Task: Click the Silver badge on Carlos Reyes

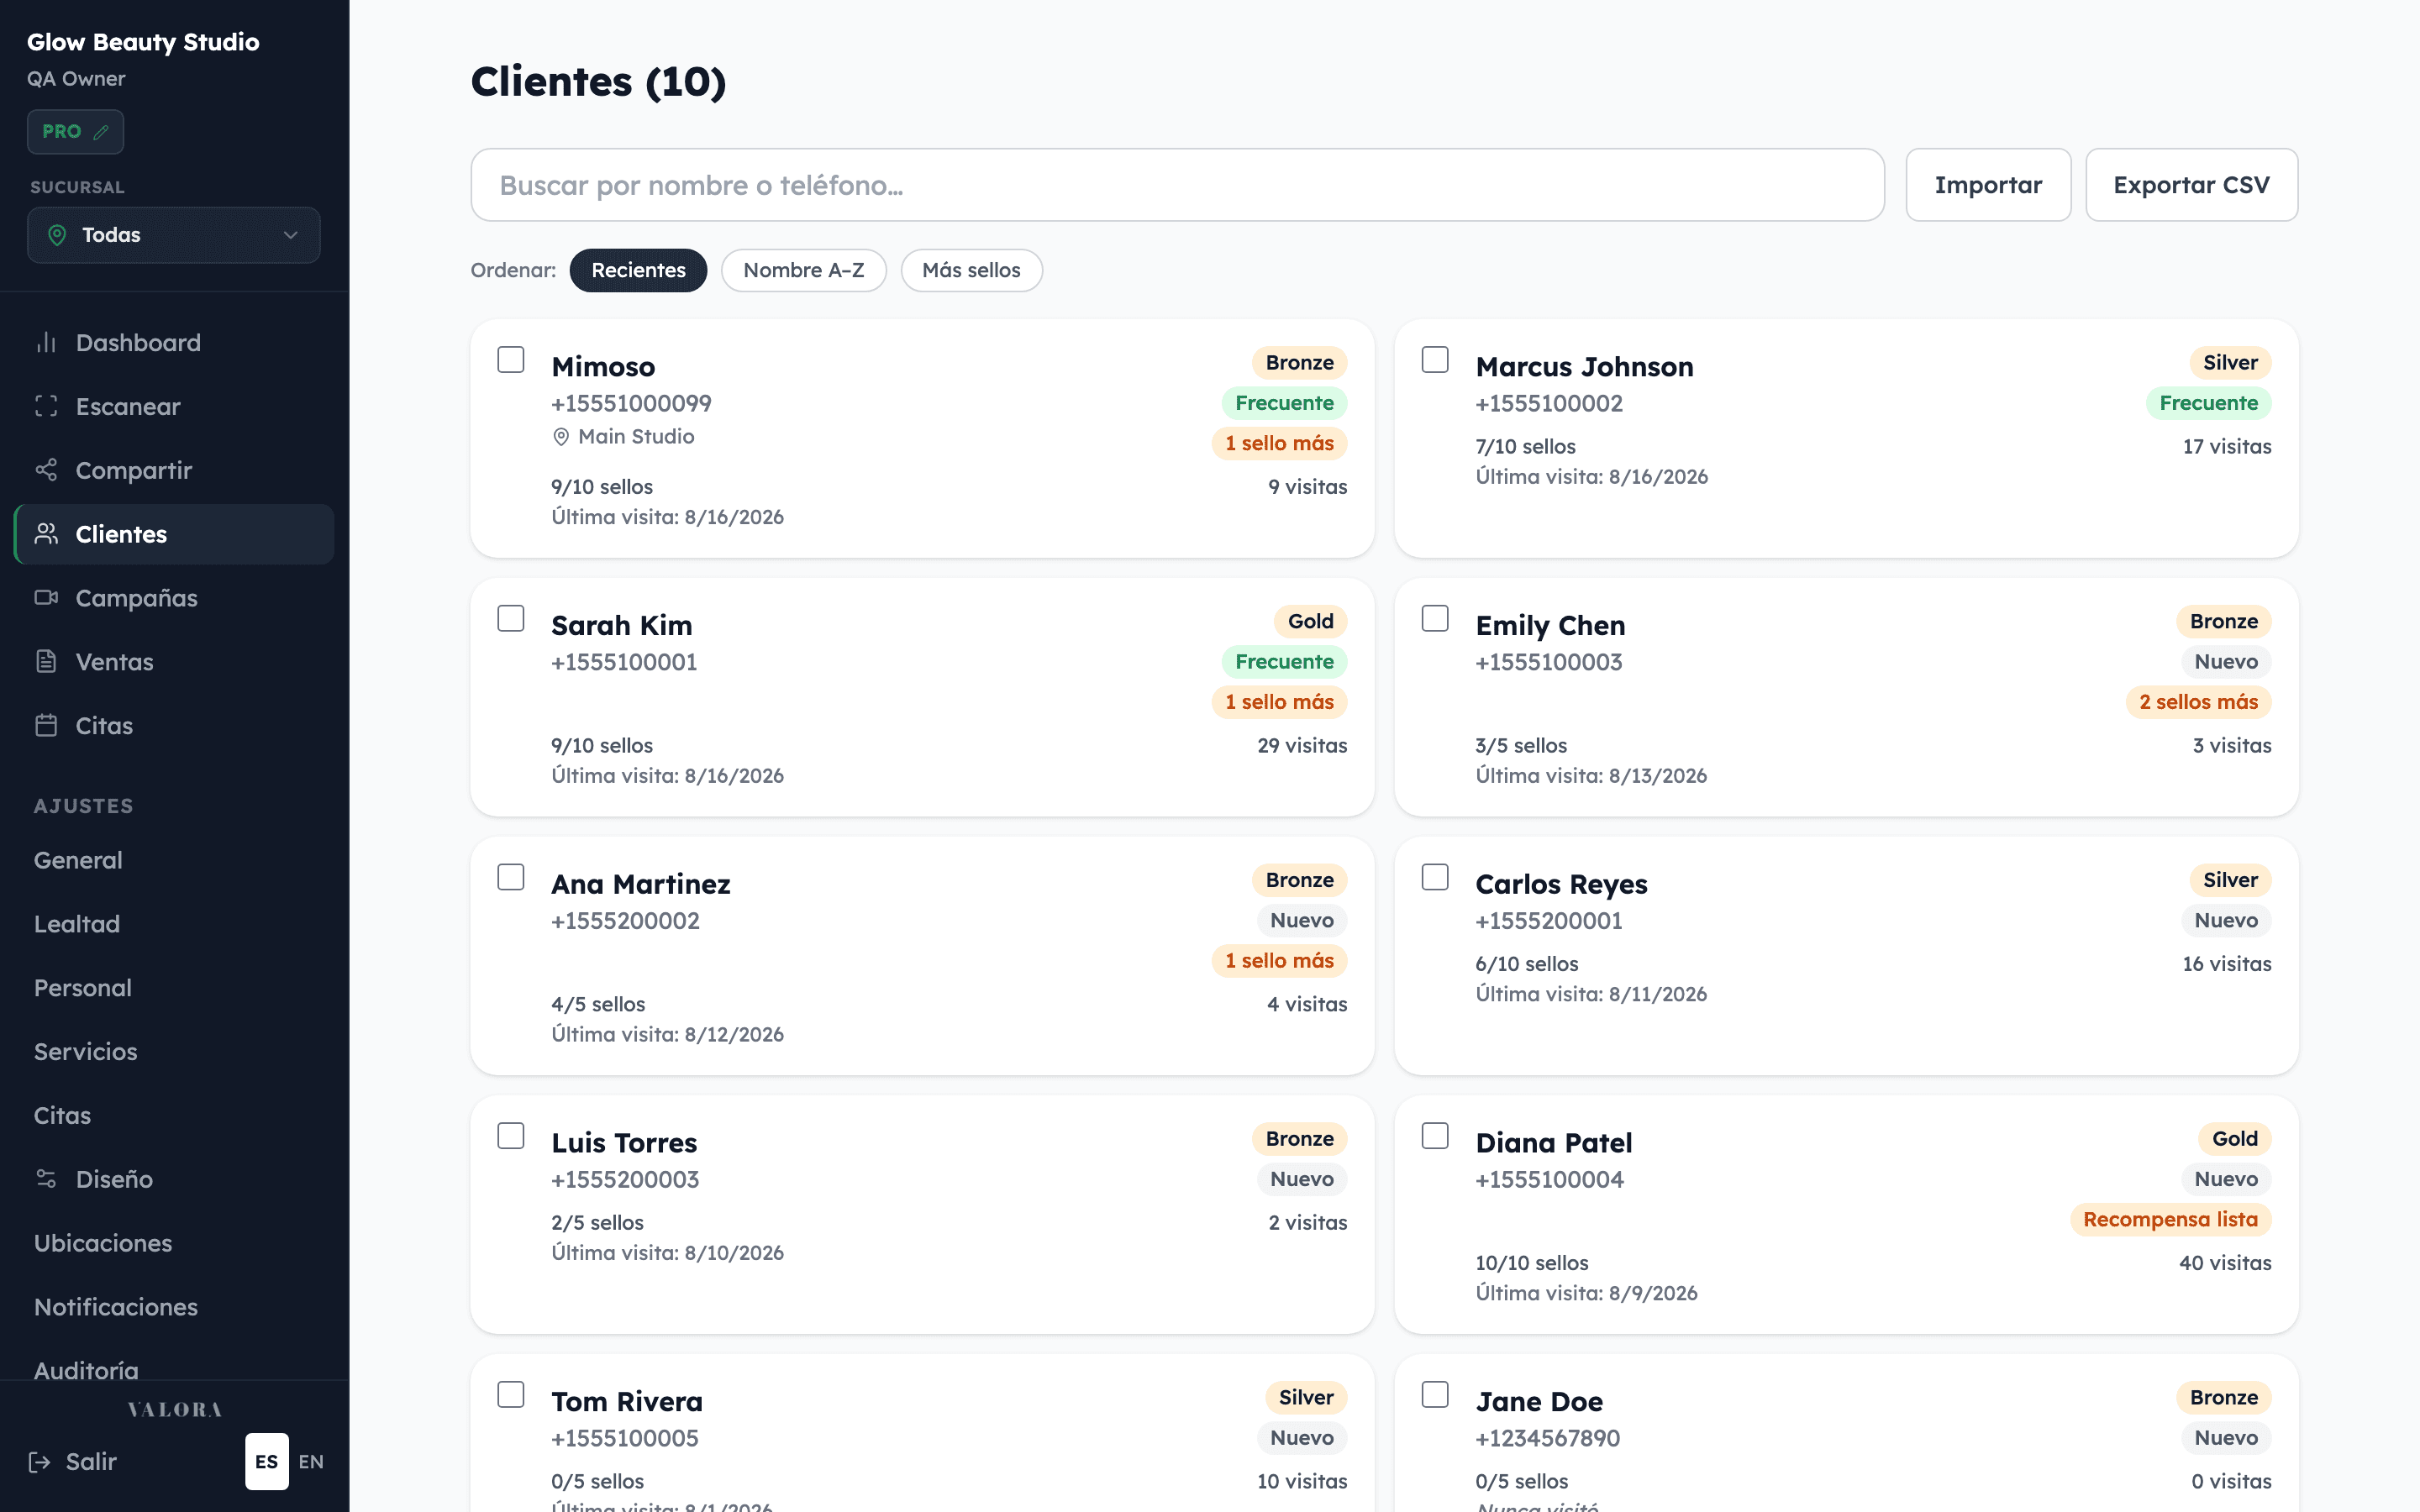Action: point(2230,881)
